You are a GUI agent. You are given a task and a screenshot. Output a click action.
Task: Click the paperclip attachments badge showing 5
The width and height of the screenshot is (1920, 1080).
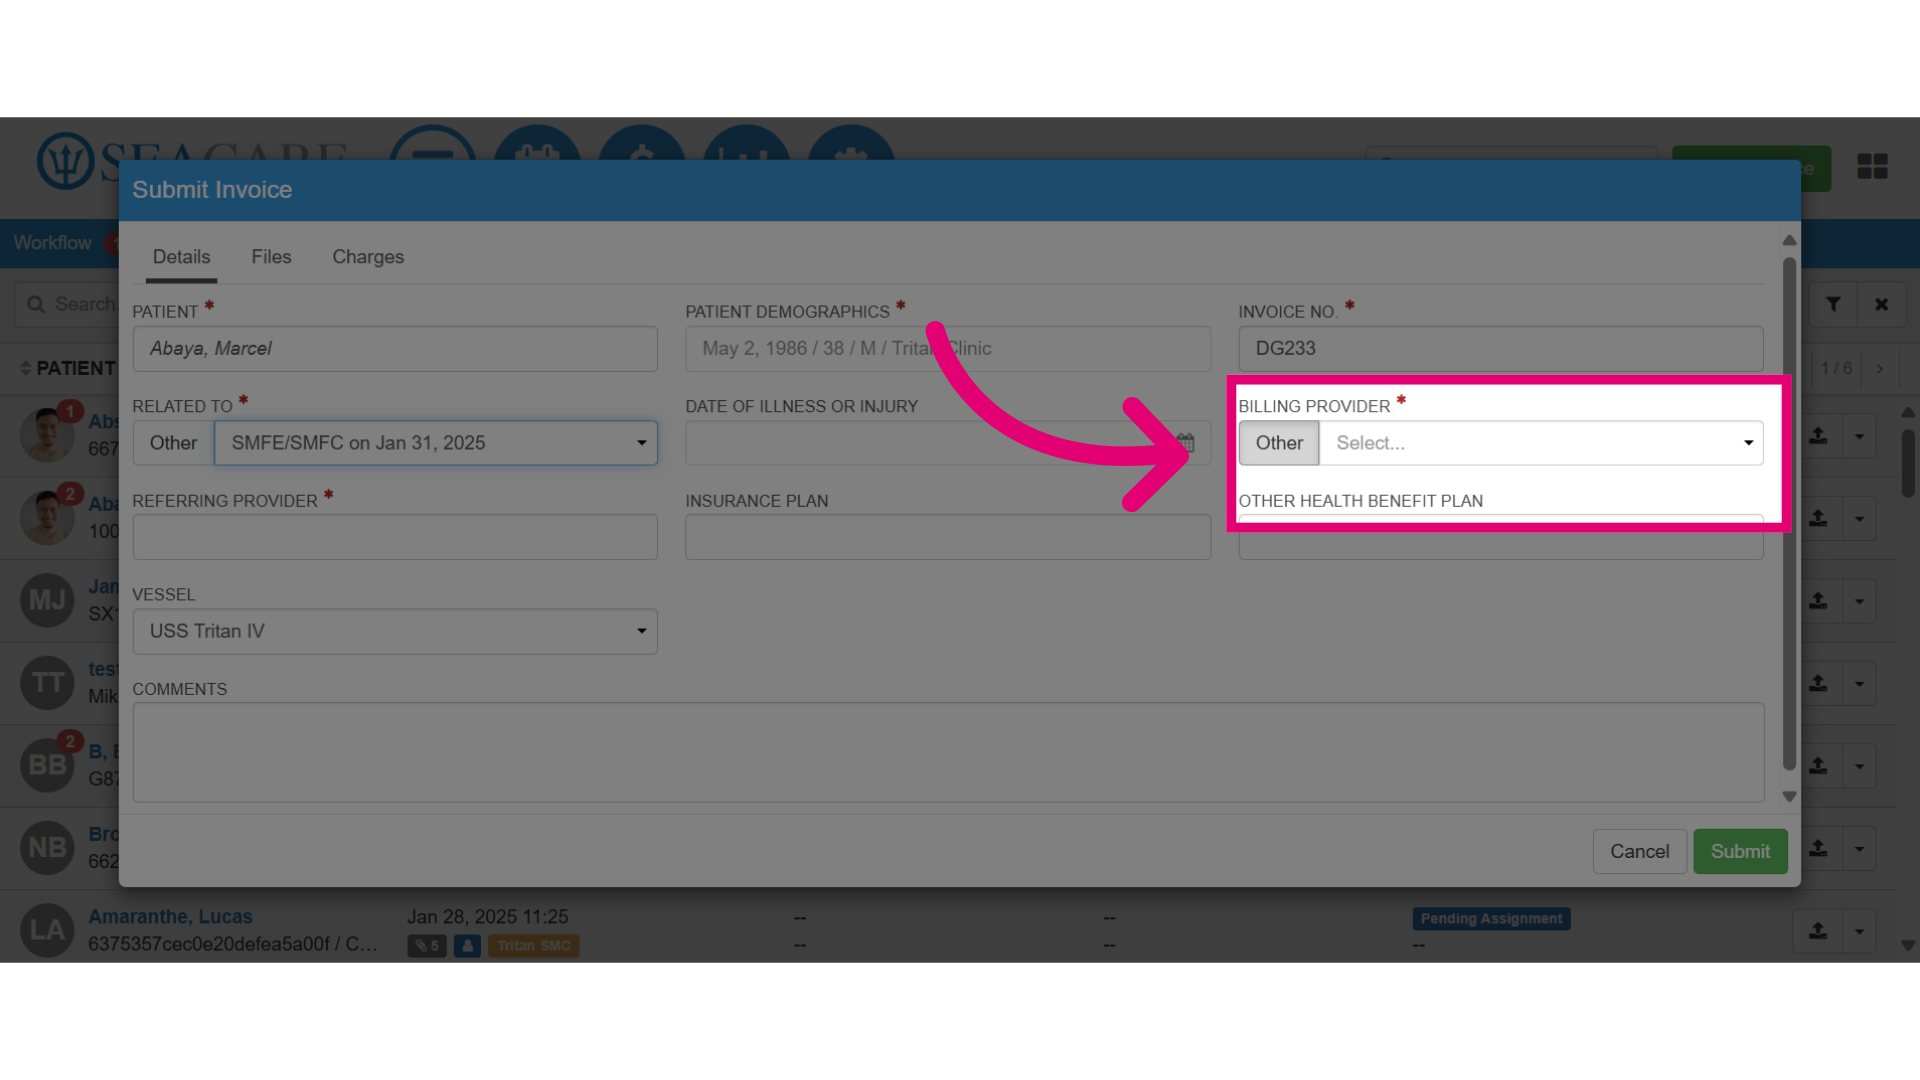[427, 946]
